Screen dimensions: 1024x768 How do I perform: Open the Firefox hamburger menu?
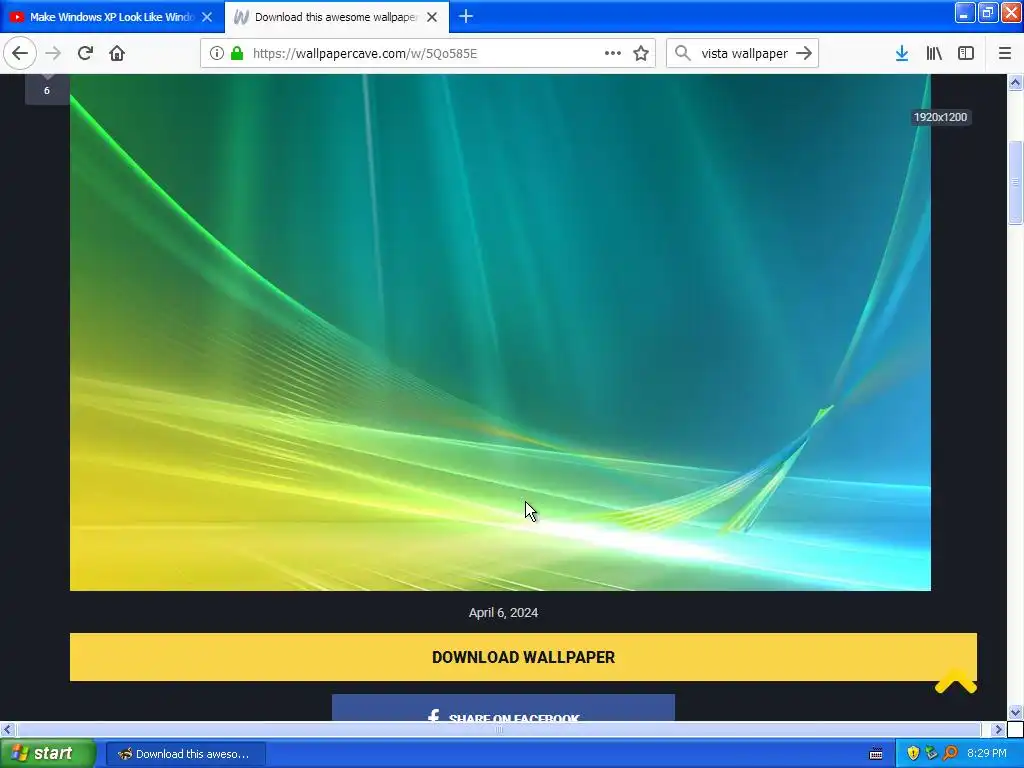(1005, 53)
